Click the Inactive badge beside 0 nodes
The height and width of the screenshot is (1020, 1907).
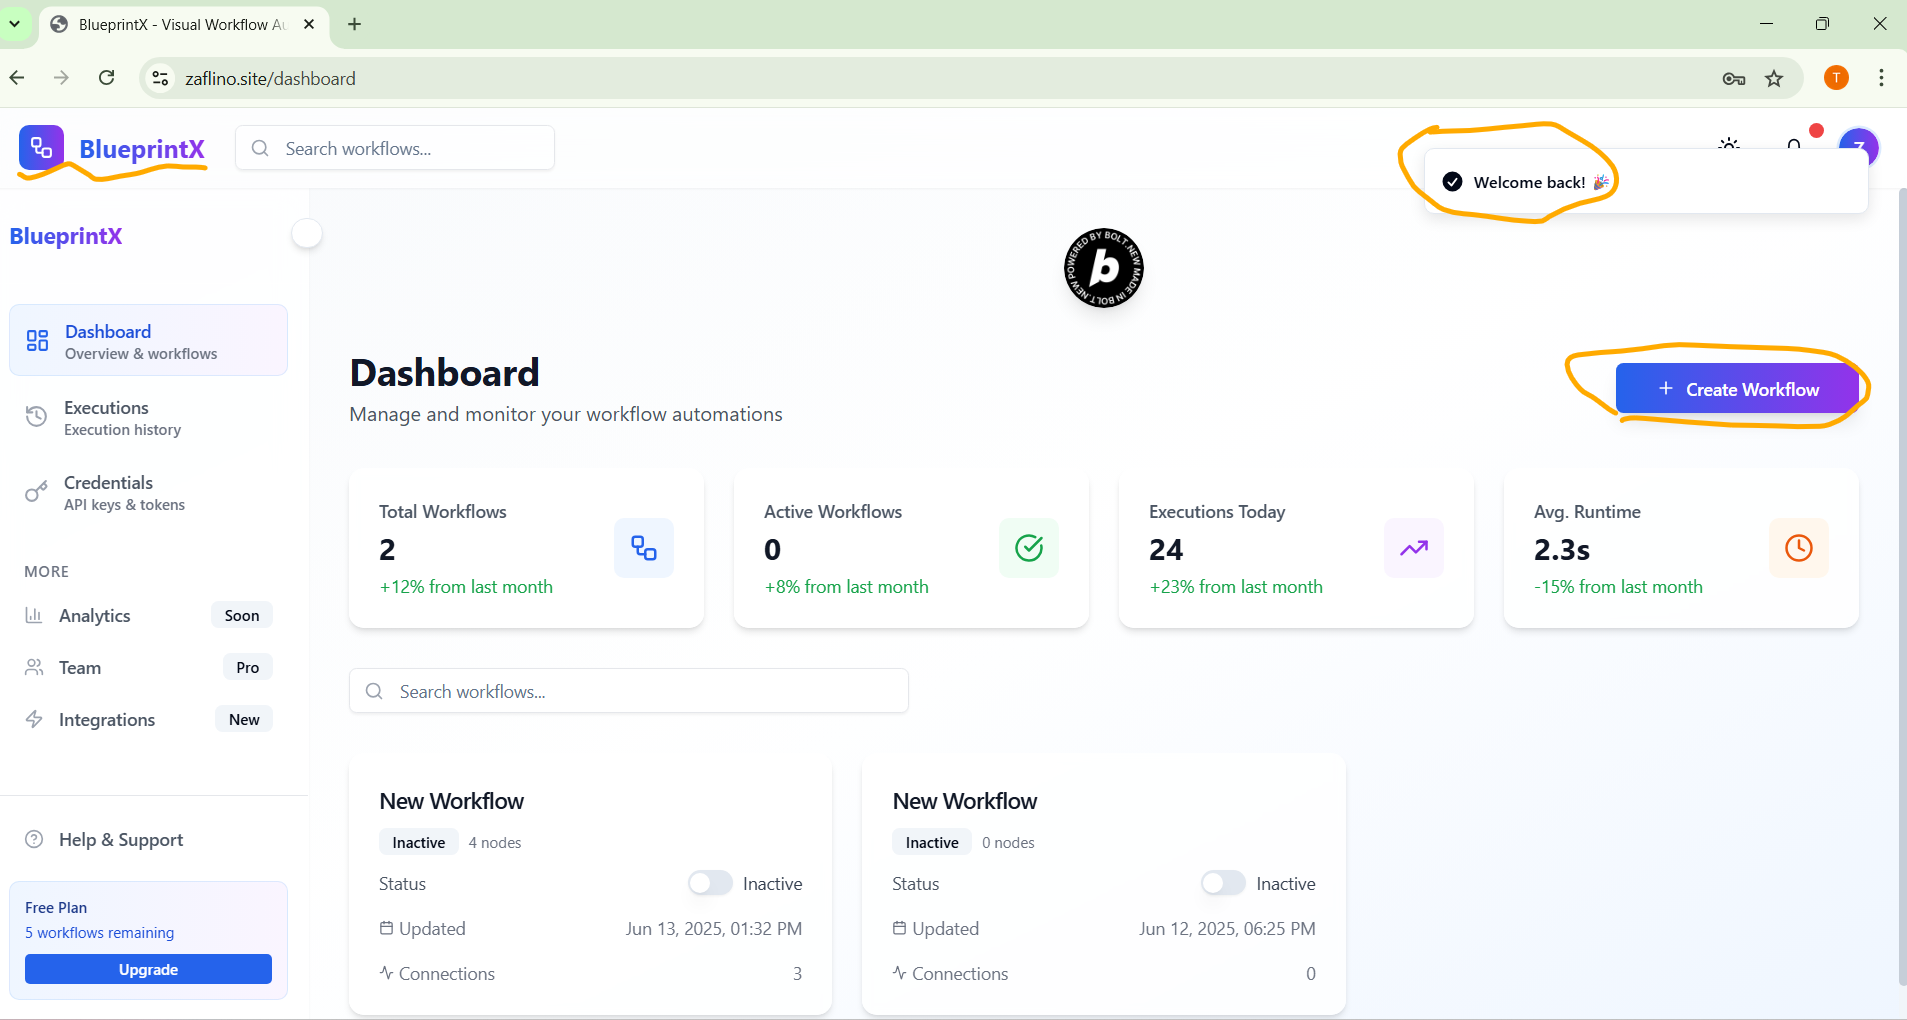[x=932, y=842]
